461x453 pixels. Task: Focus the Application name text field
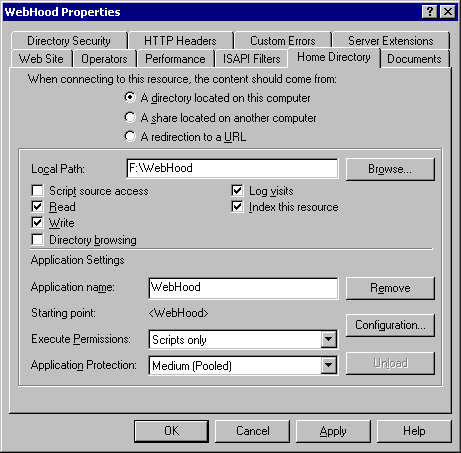(243, 288)
